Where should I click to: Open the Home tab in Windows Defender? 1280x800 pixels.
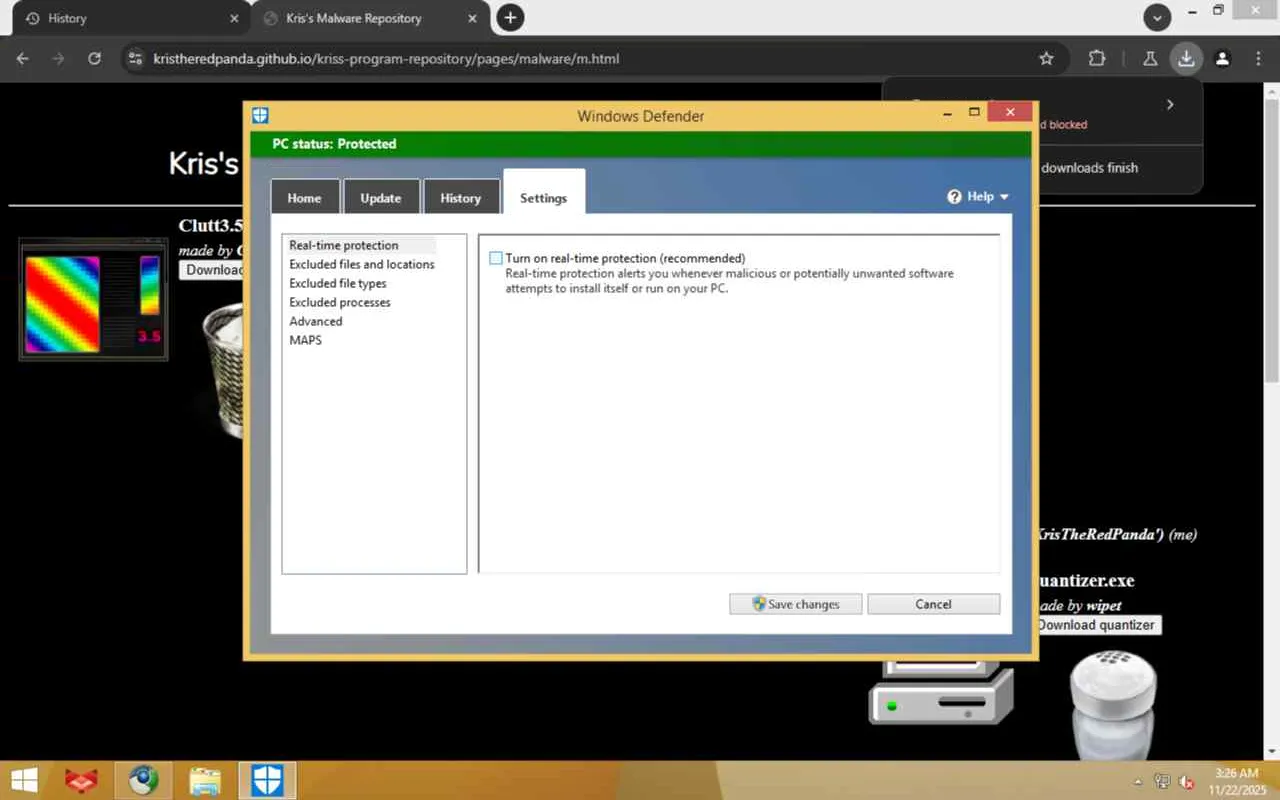[305, 196]
